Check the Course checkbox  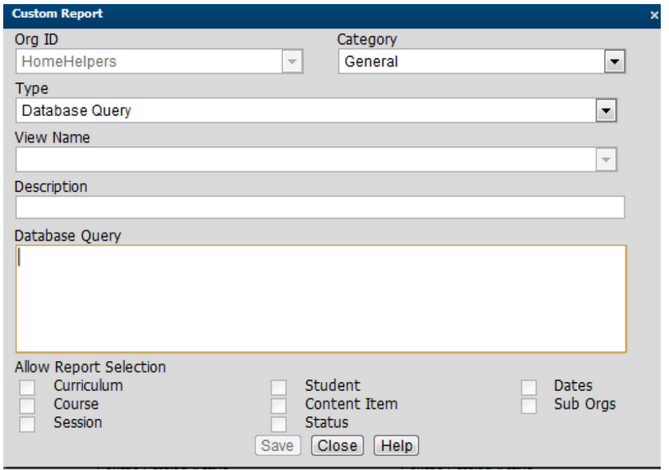28,405
